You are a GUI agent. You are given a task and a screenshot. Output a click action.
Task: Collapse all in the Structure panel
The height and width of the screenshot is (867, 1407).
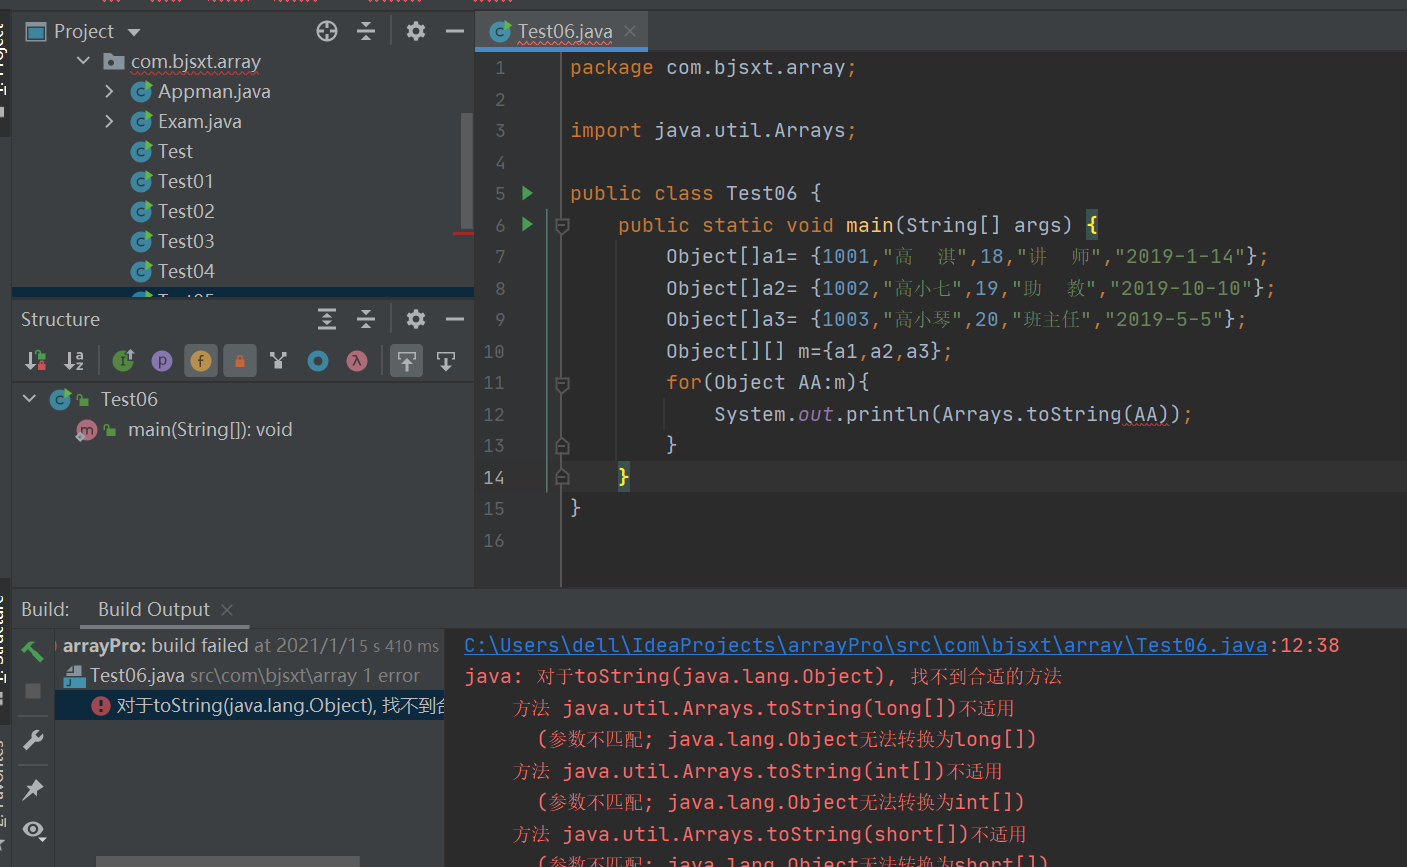point(366,319)
